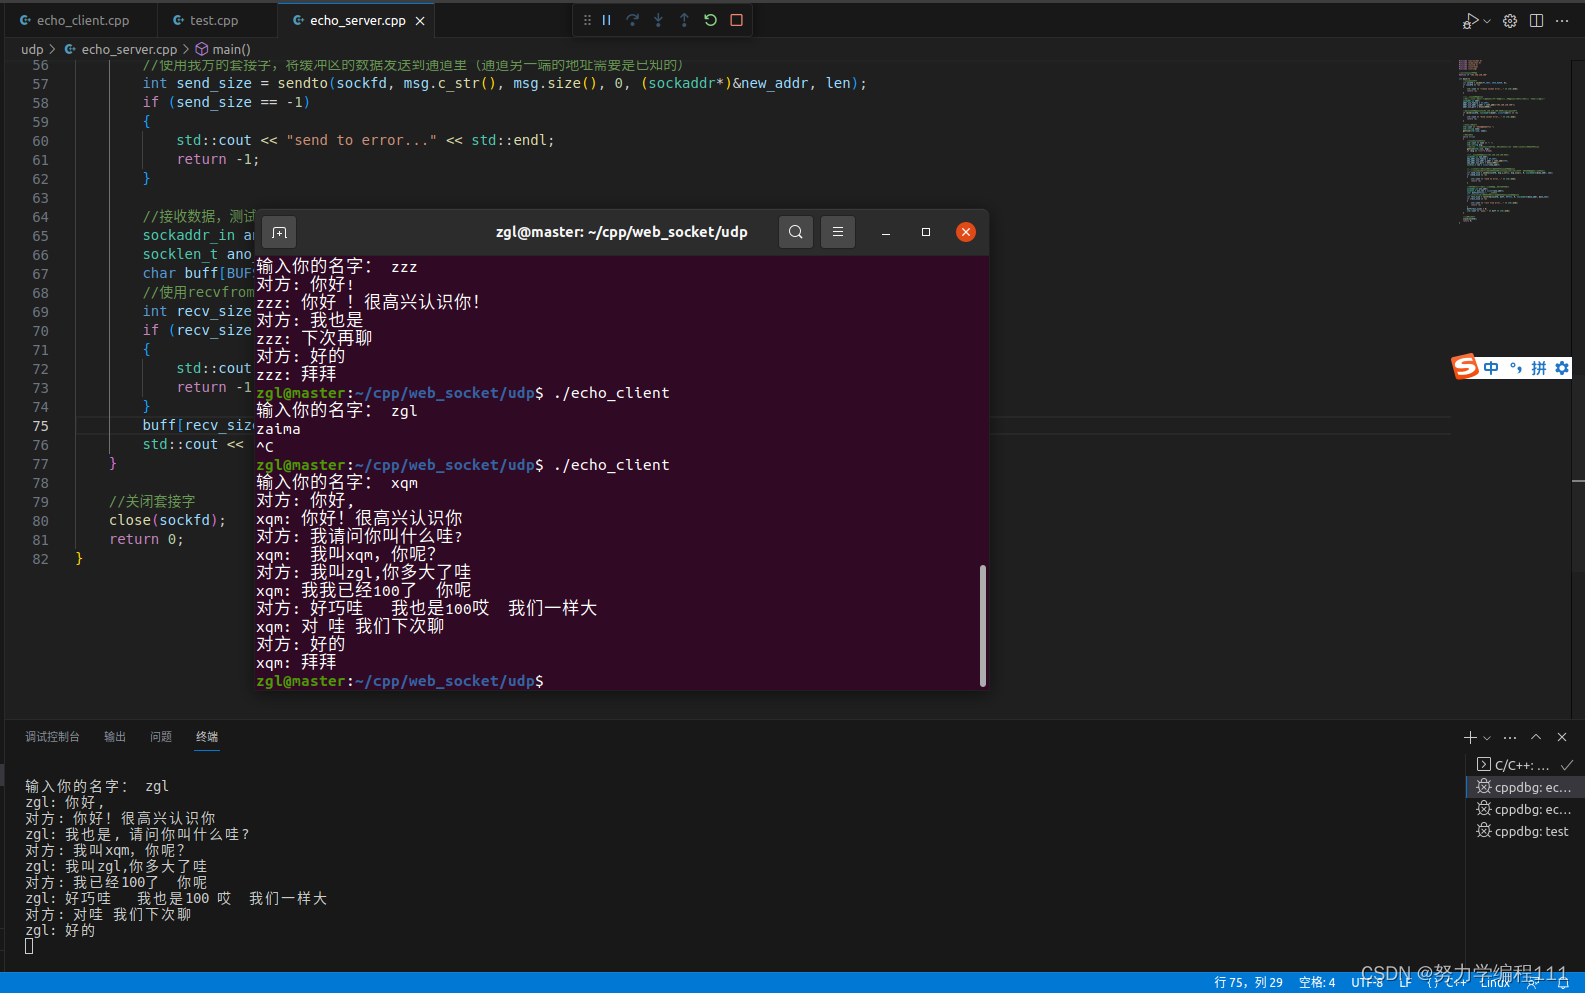Open new tab icon in GNOME terminal
This screenshot has width=1585, height=993.
(279, 232)
